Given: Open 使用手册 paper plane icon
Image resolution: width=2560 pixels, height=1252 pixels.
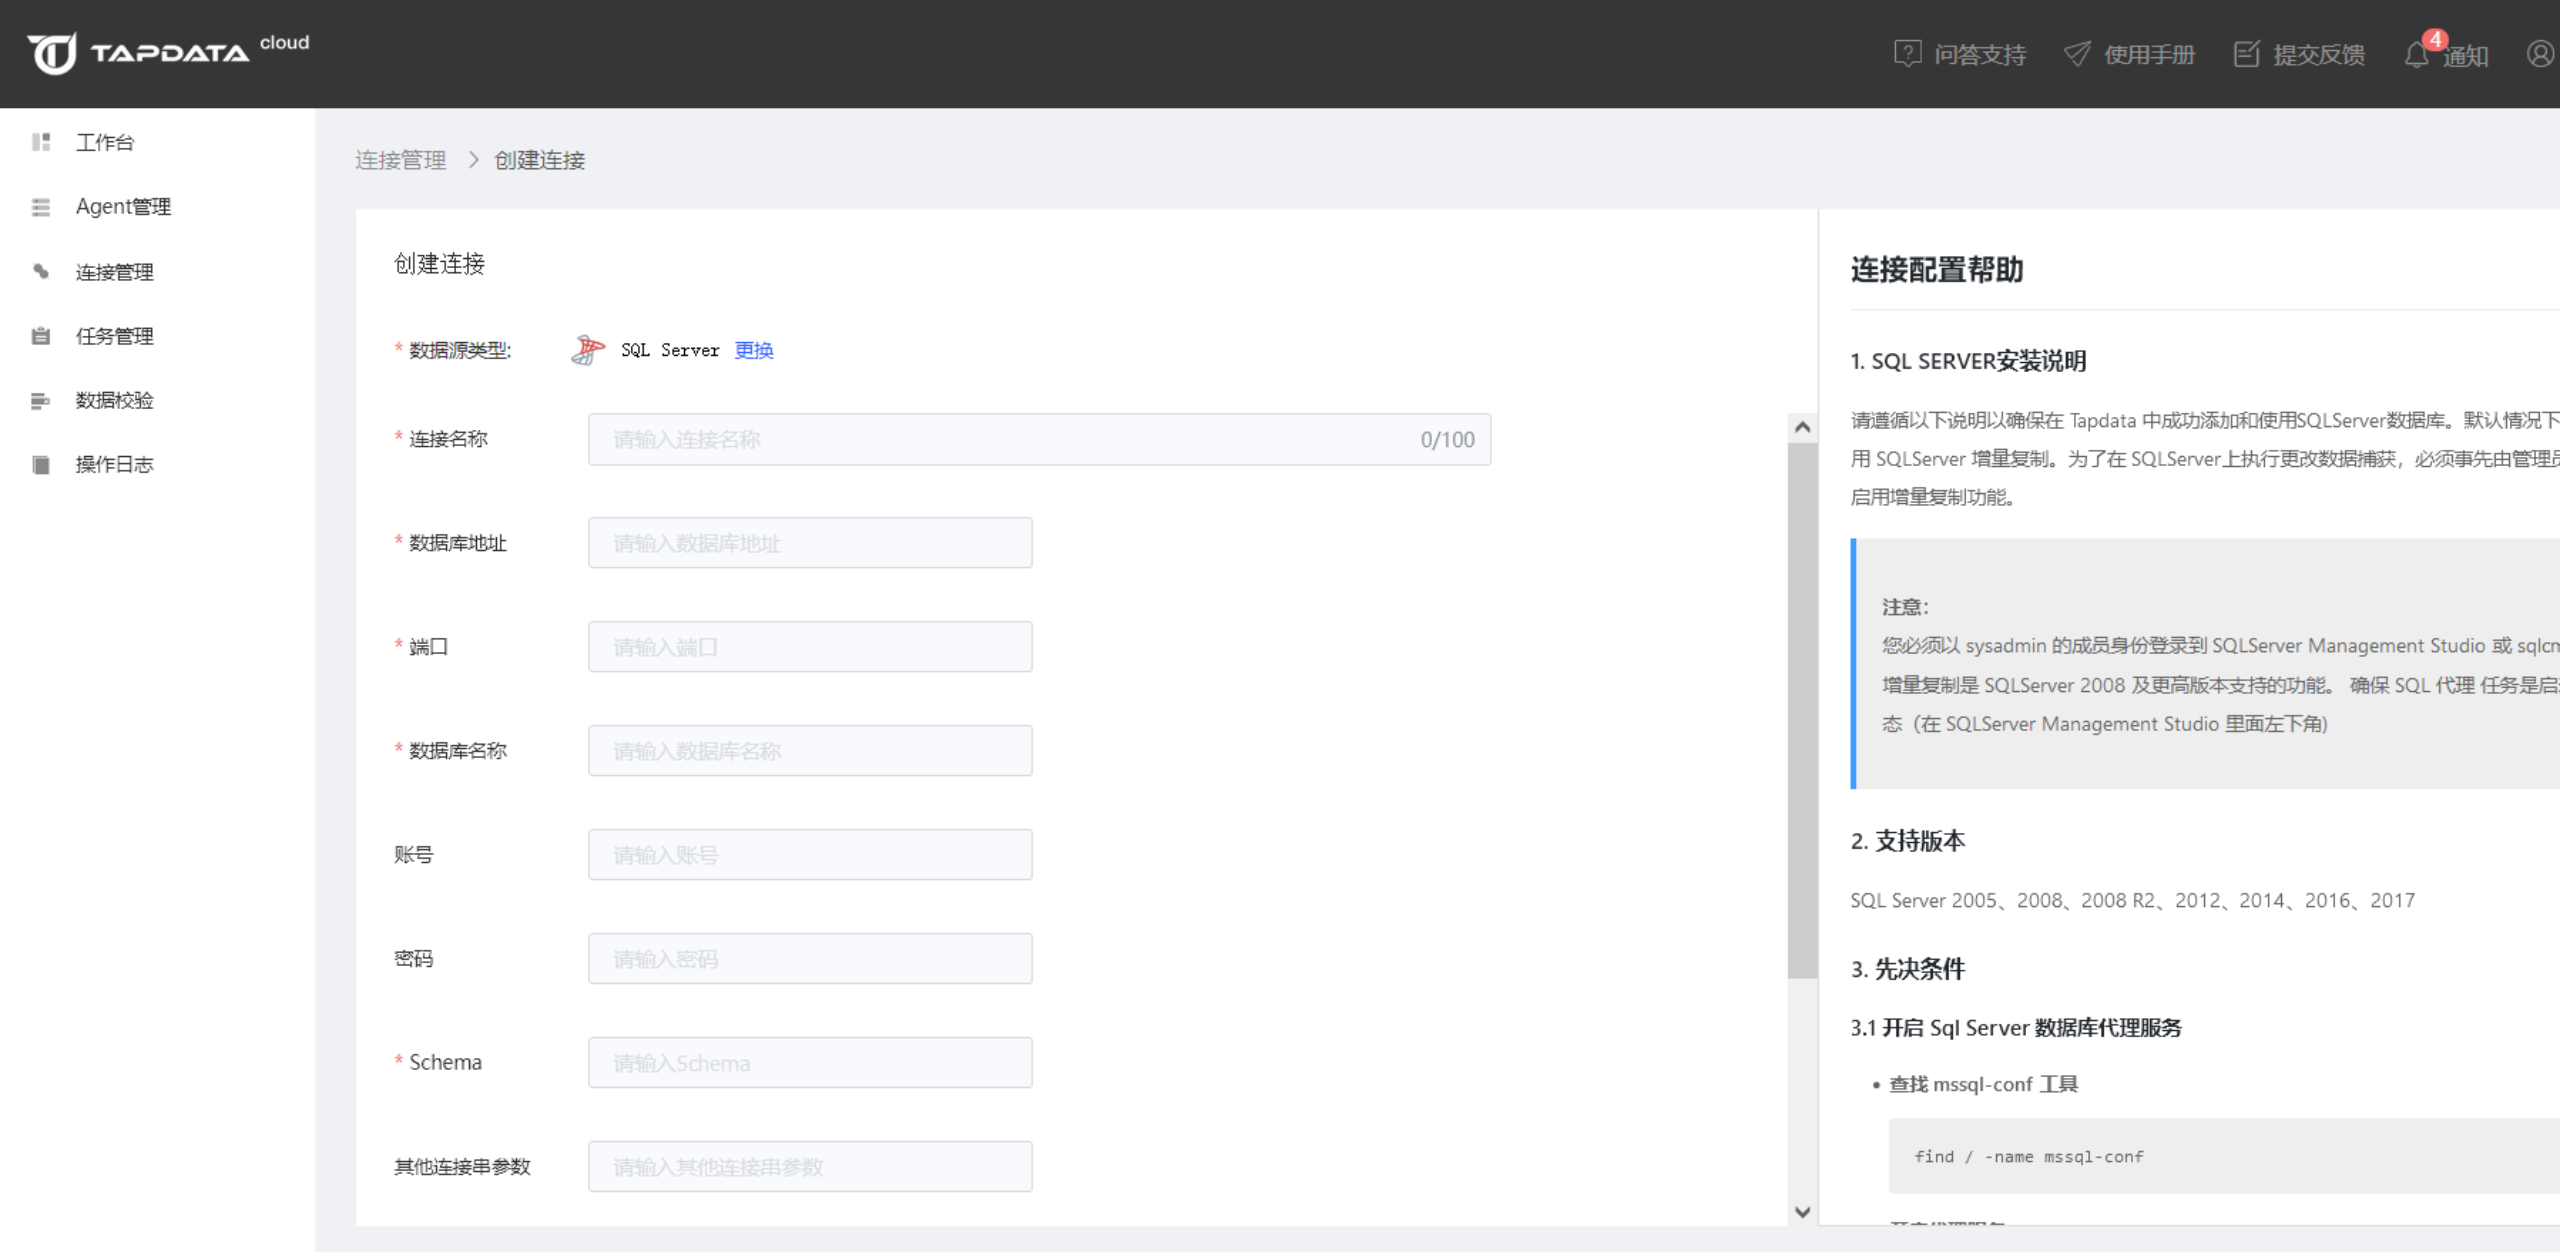Looking at the screenshot, I should point(2077,54).
